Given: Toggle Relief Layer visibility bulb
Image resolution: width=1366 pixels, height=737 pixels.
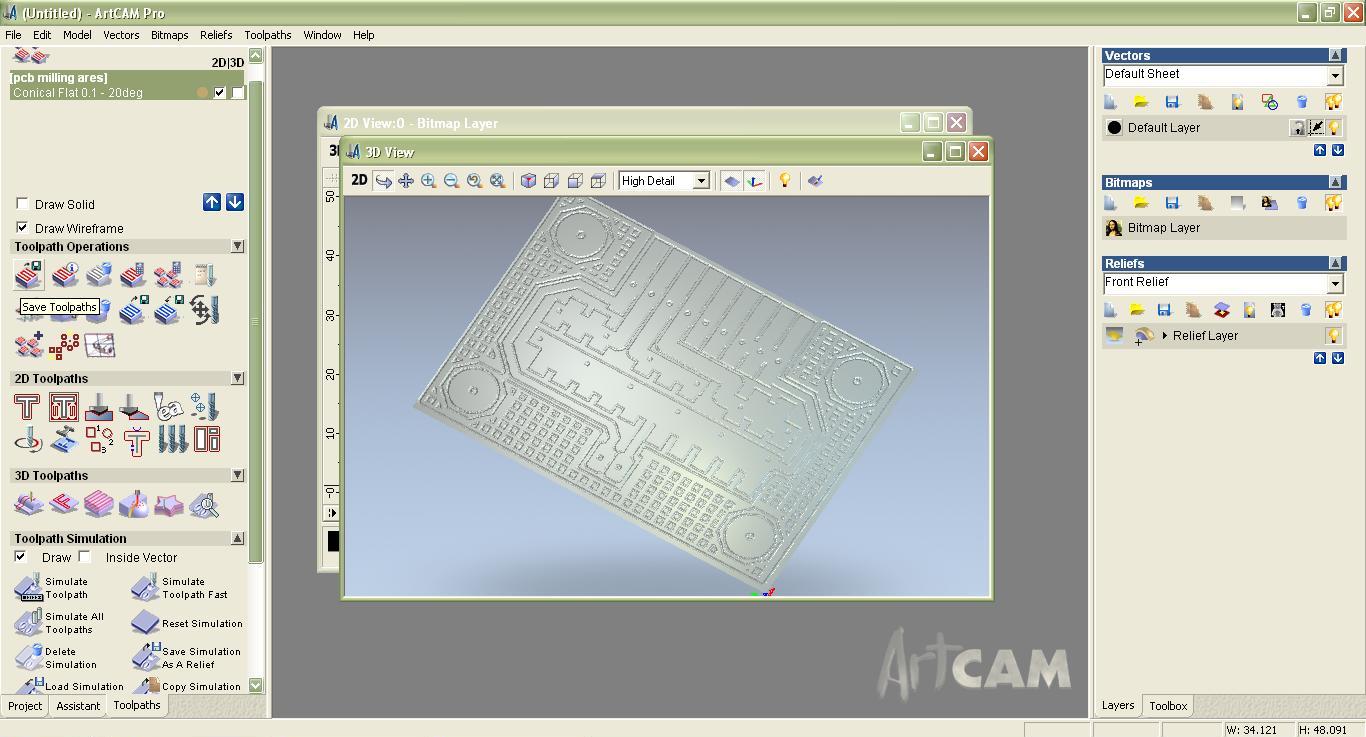Looking at the screenshot, I should tap(1333, 336).
